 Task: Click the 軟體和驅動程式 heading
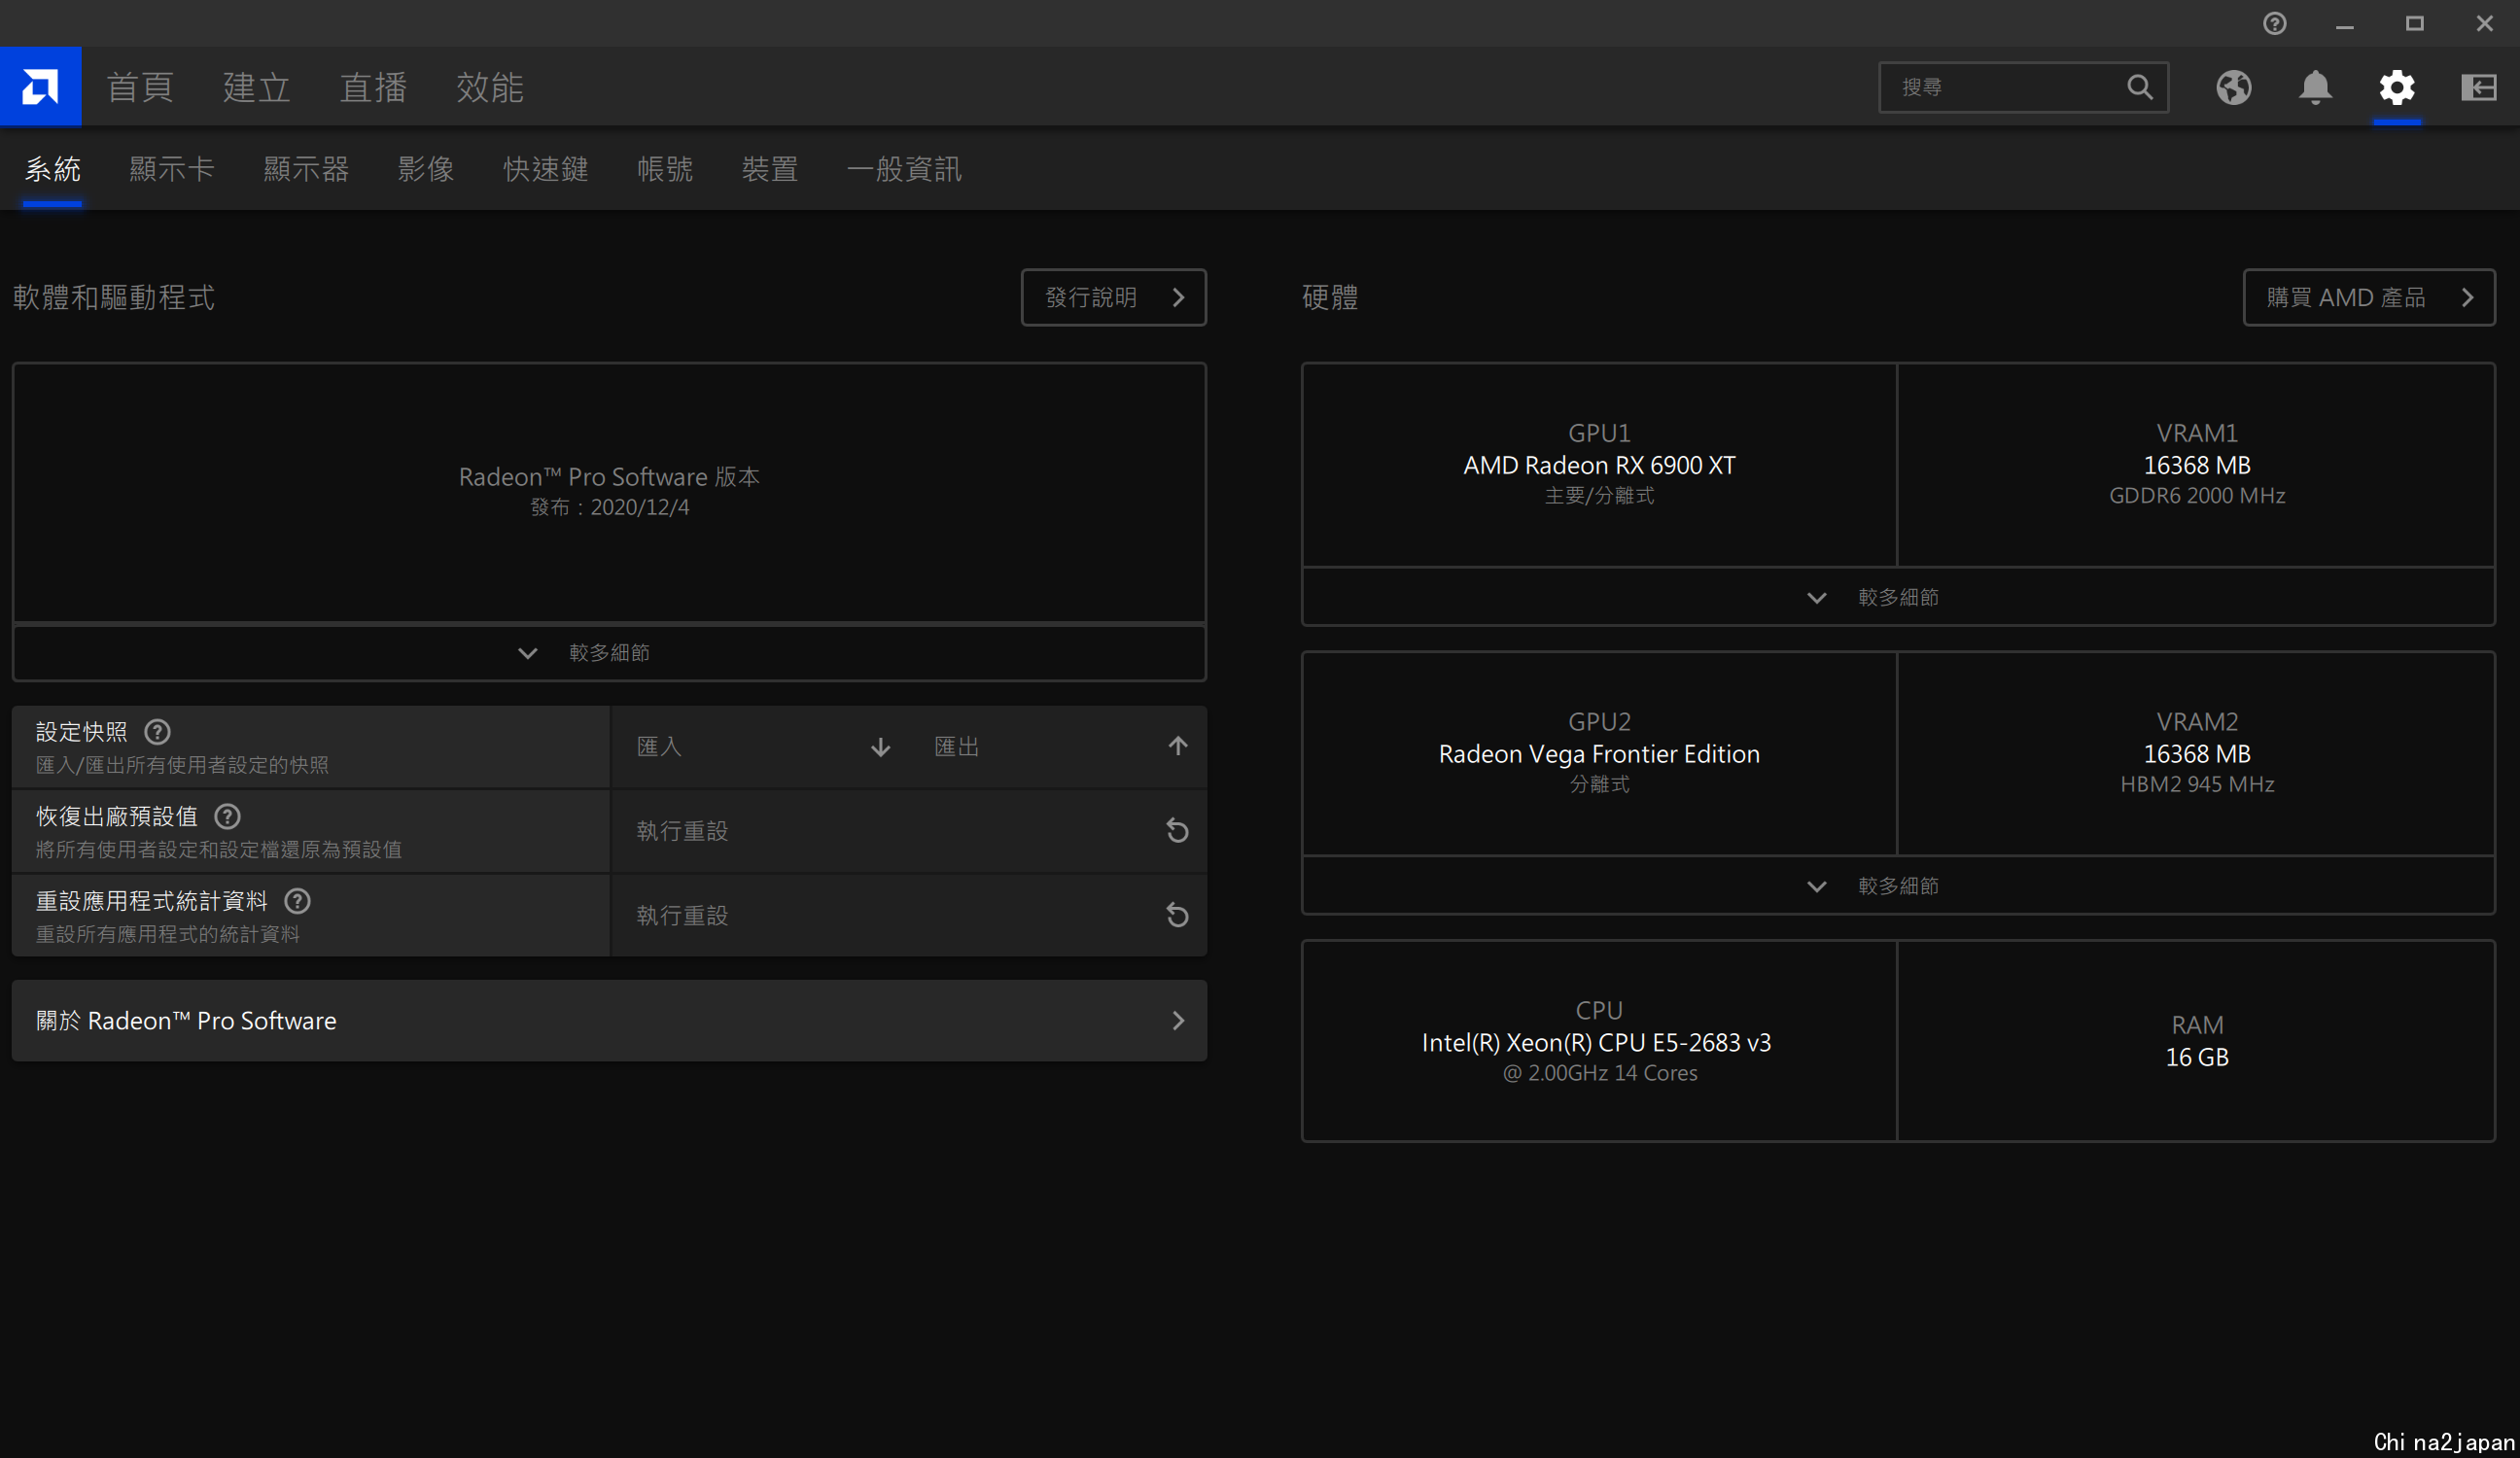coord(114,297)
